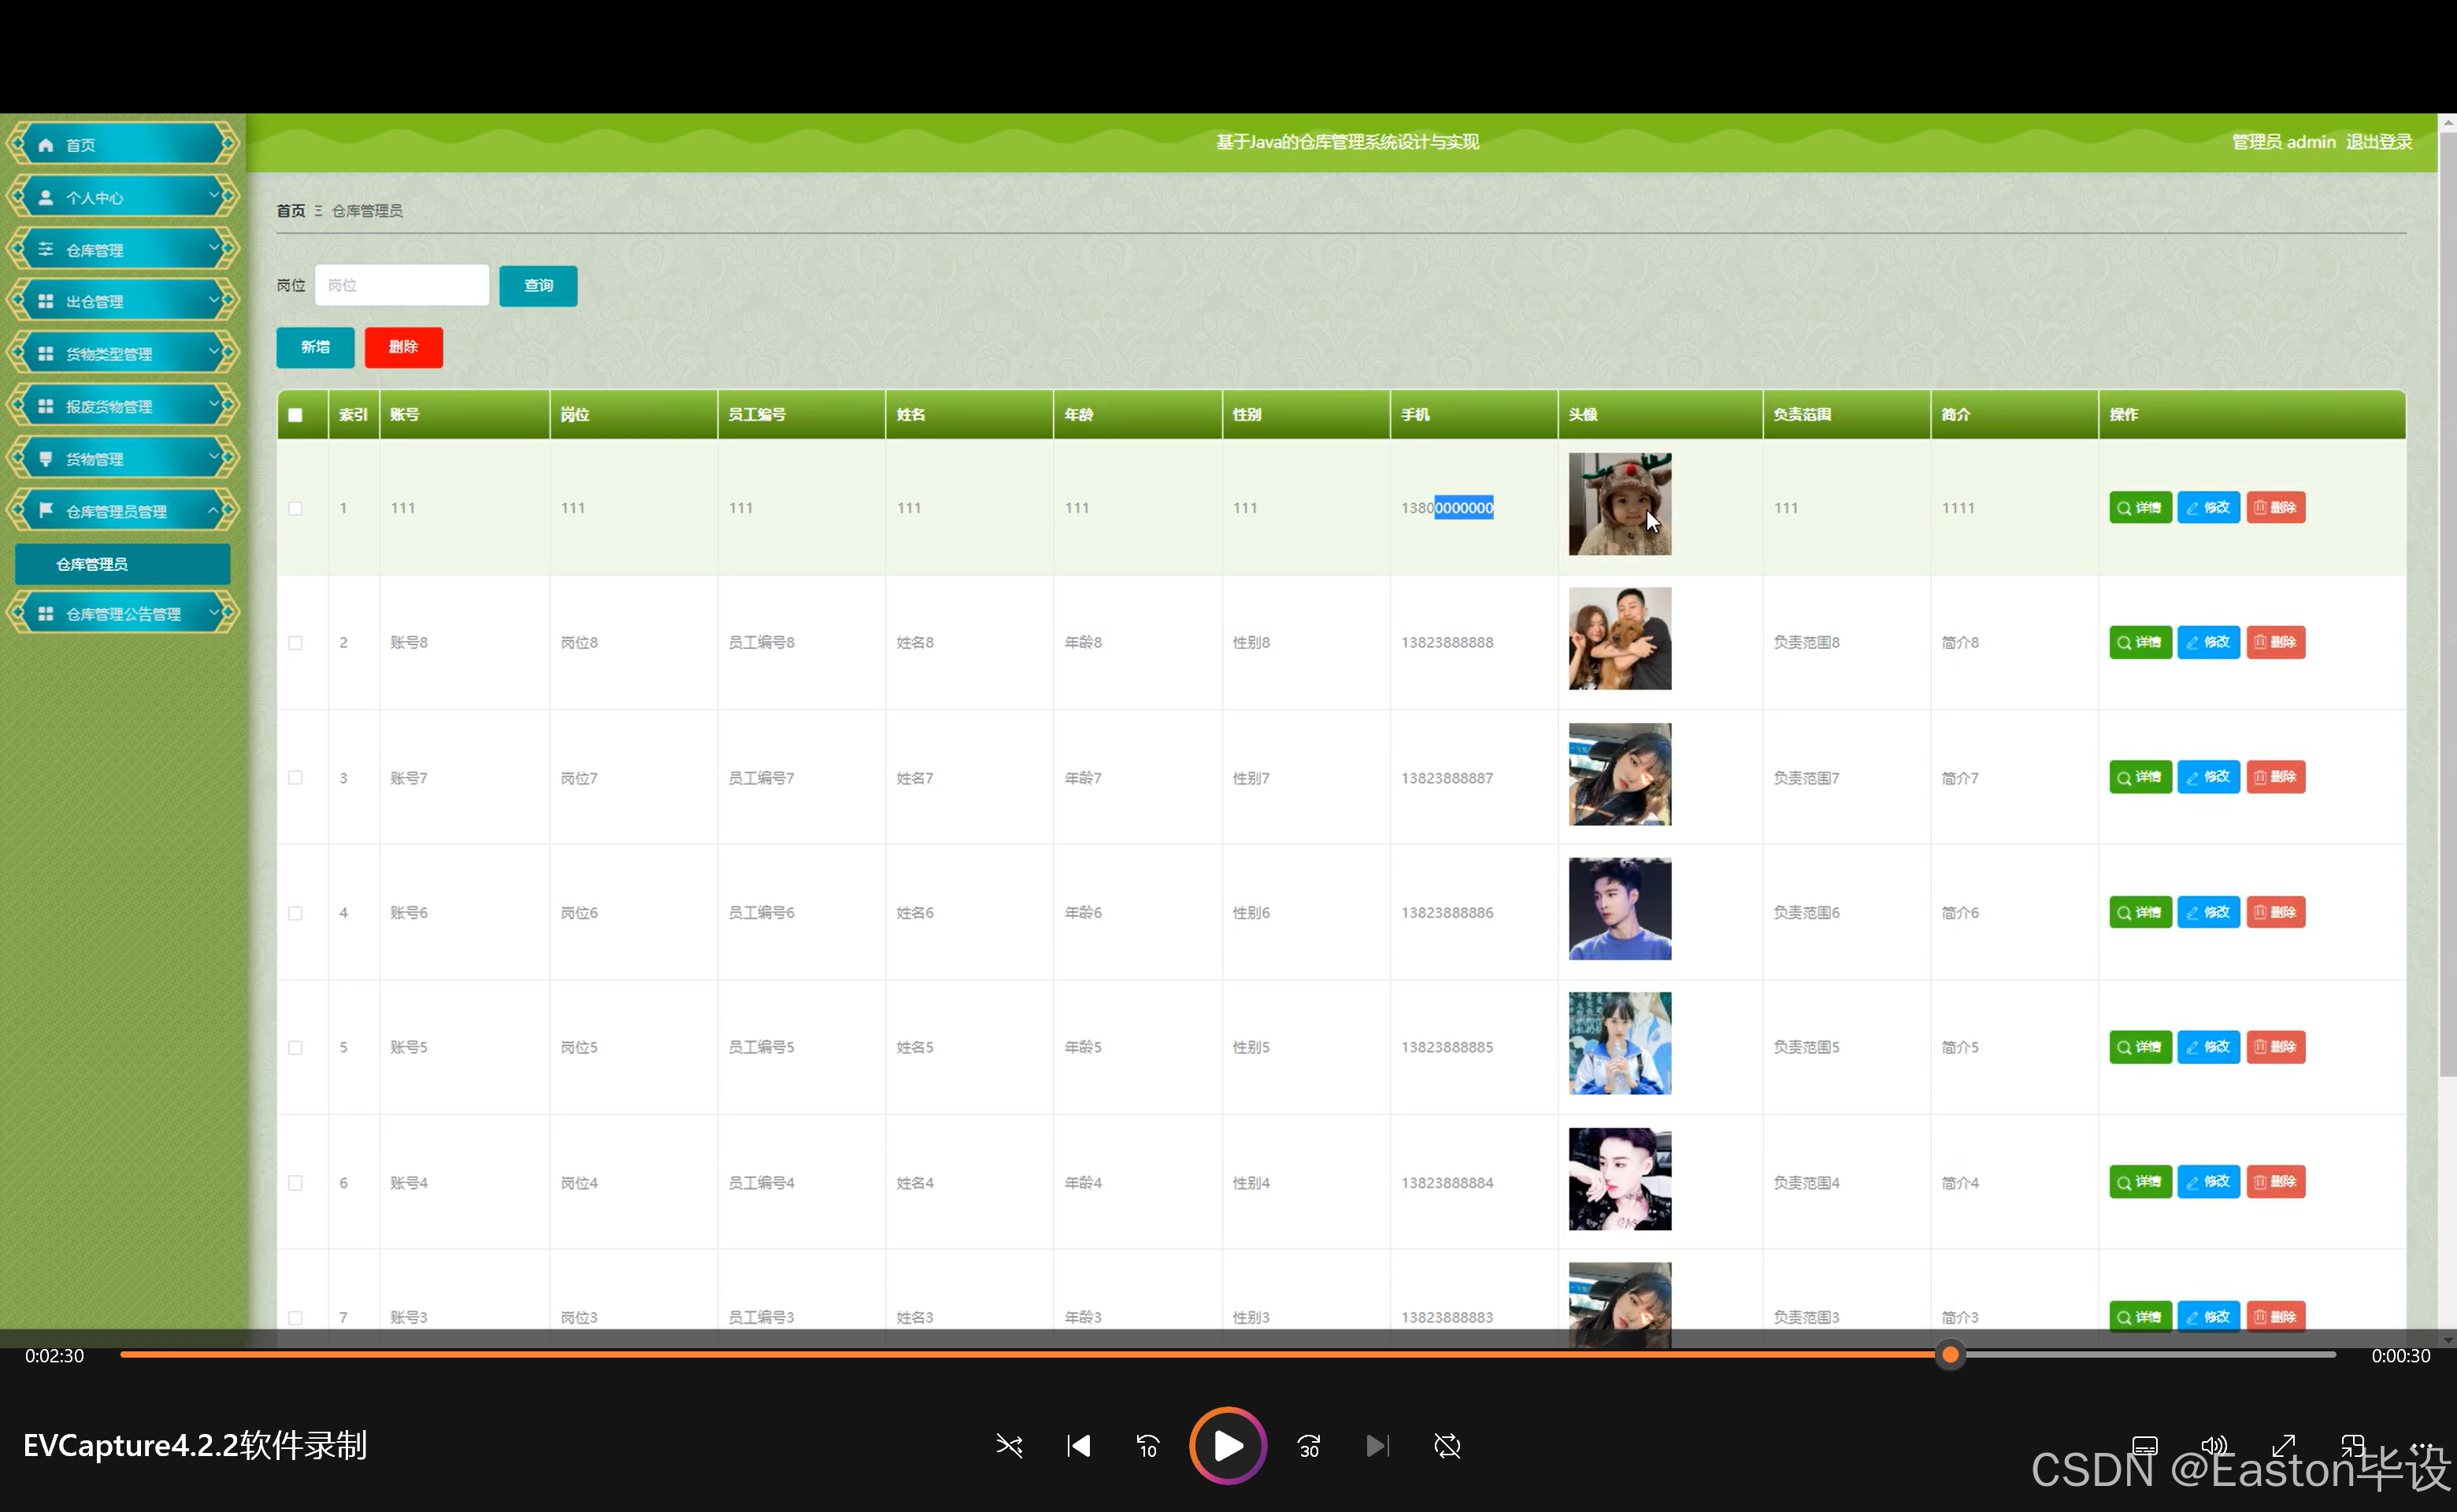Tick the checkbox for row 账号3

tap(295, 1318)
